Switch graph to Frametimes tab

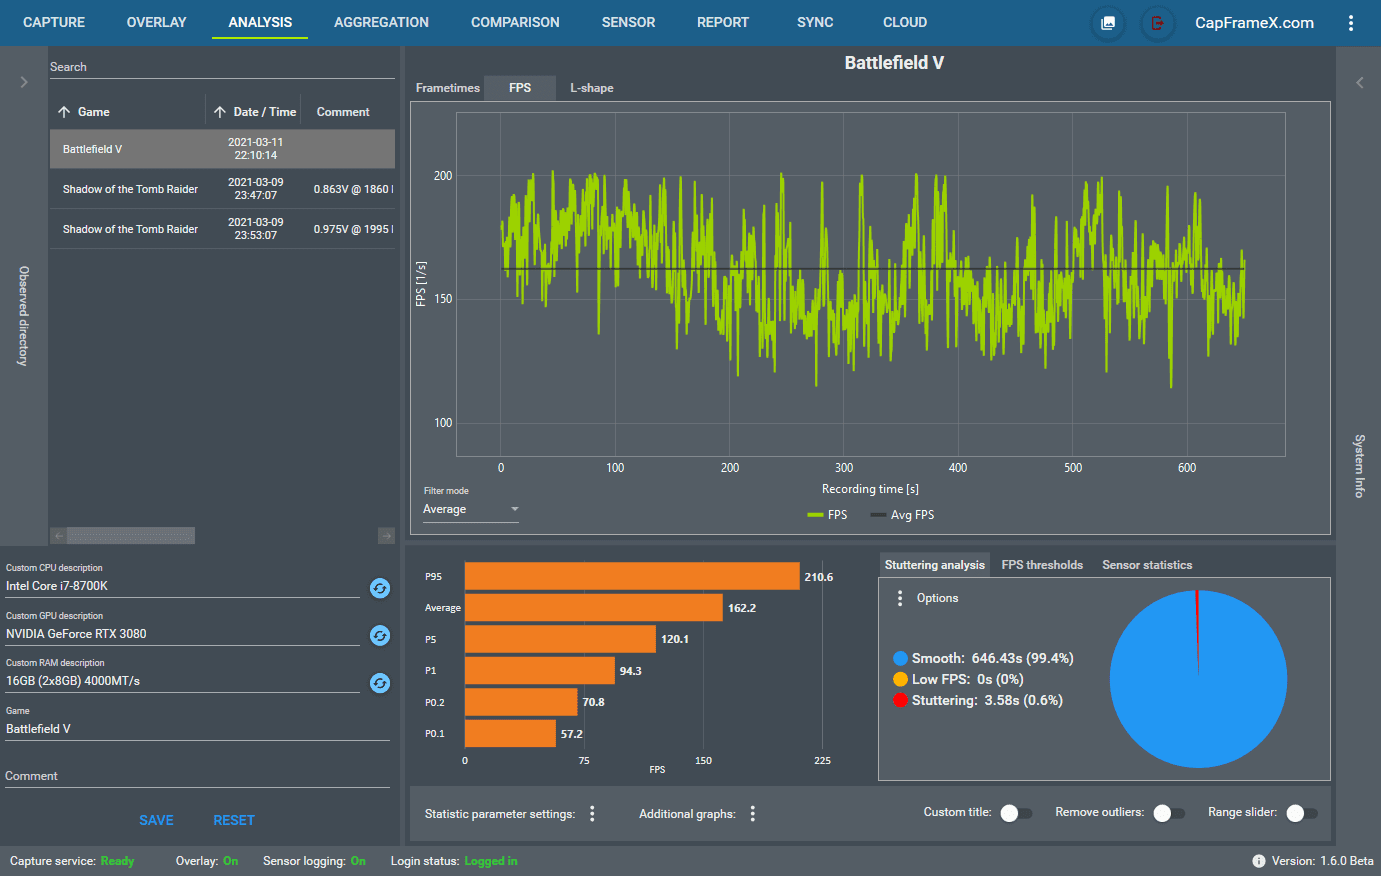pos(448,88)
